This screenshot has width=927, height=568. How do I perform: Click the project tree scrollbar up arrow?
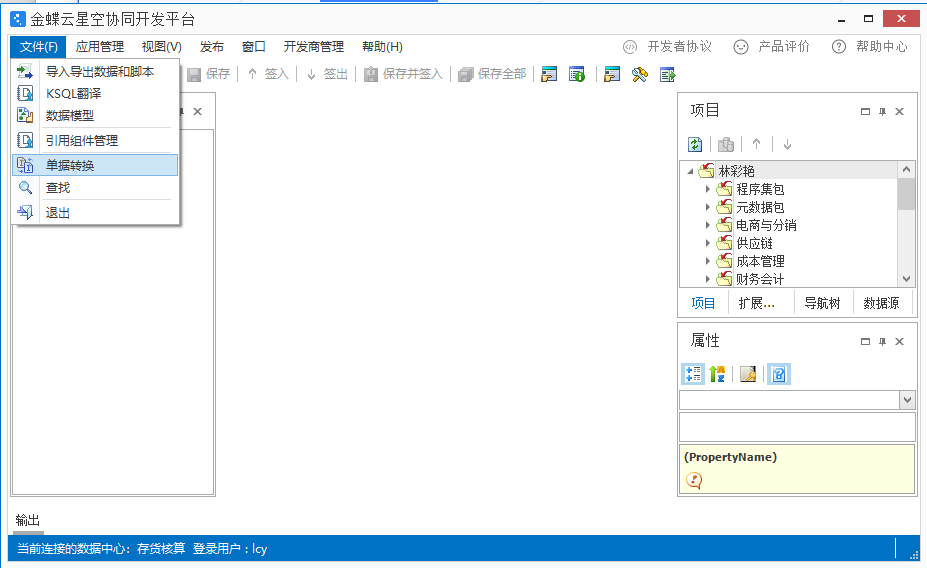906,170
